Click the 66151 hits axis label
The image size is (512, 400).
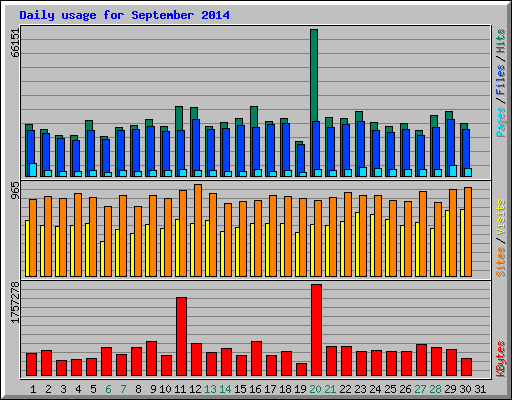click(x=15, y=43)
